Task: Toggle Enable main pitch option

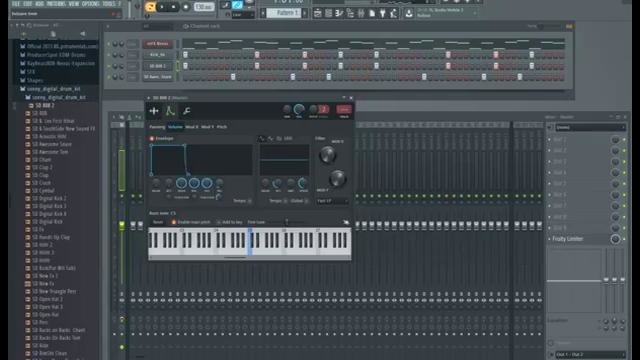Action: pyautogui.click(x=174, y=222)
